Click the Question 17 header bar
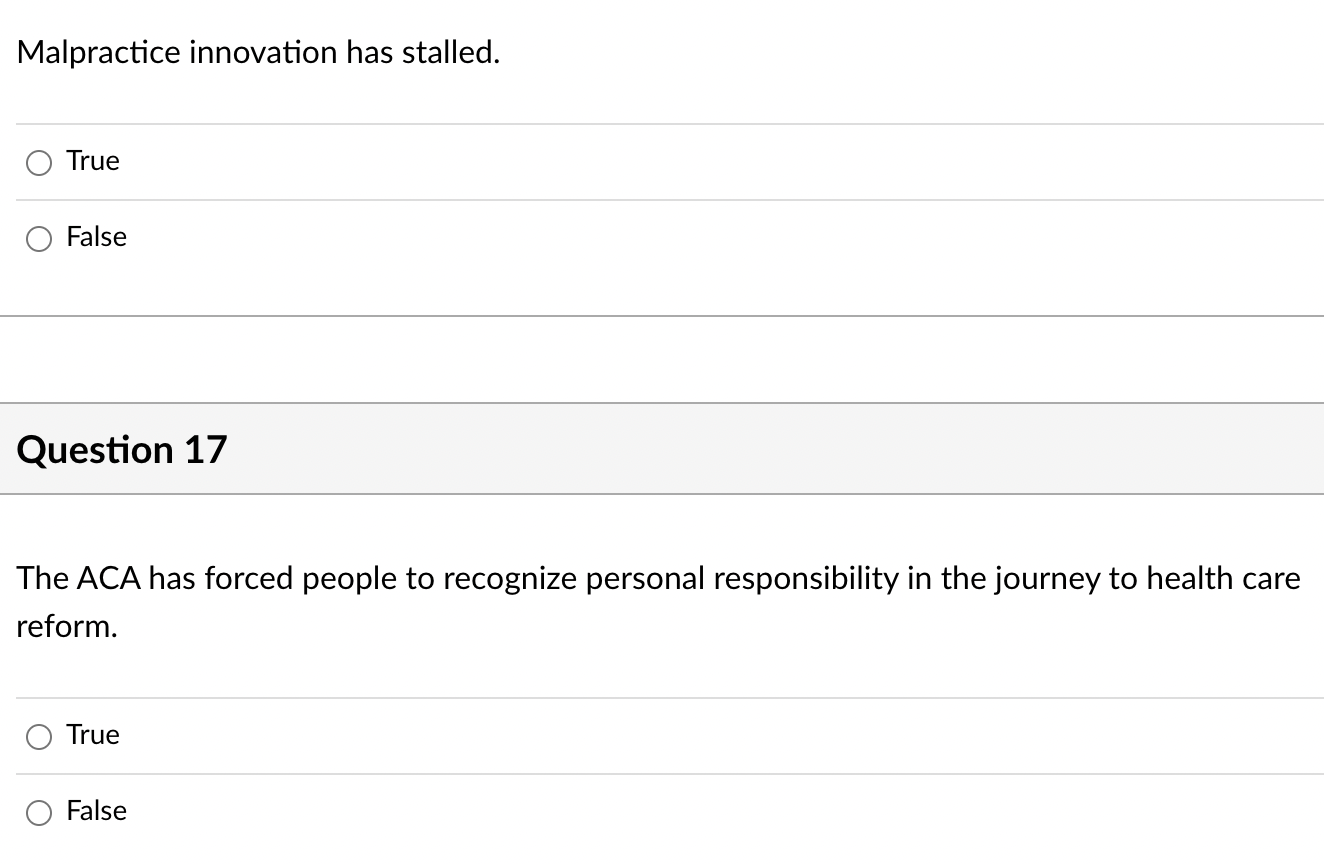The height and width of the screenshot is (864, 1324). pyautogui.click(x=122, y=449)
